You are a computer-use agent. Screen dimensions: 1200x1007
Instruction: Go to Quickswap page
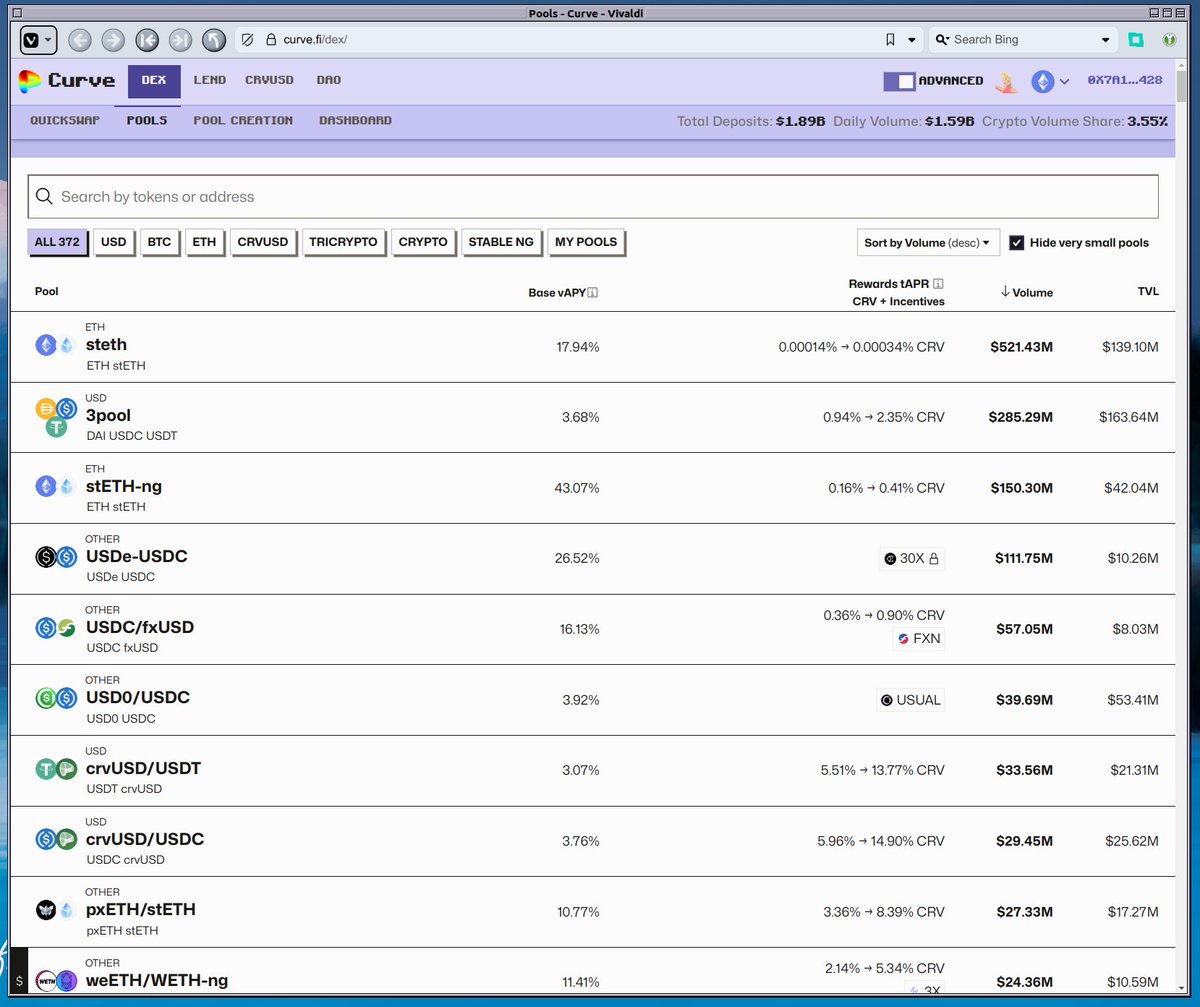[65, 120]
